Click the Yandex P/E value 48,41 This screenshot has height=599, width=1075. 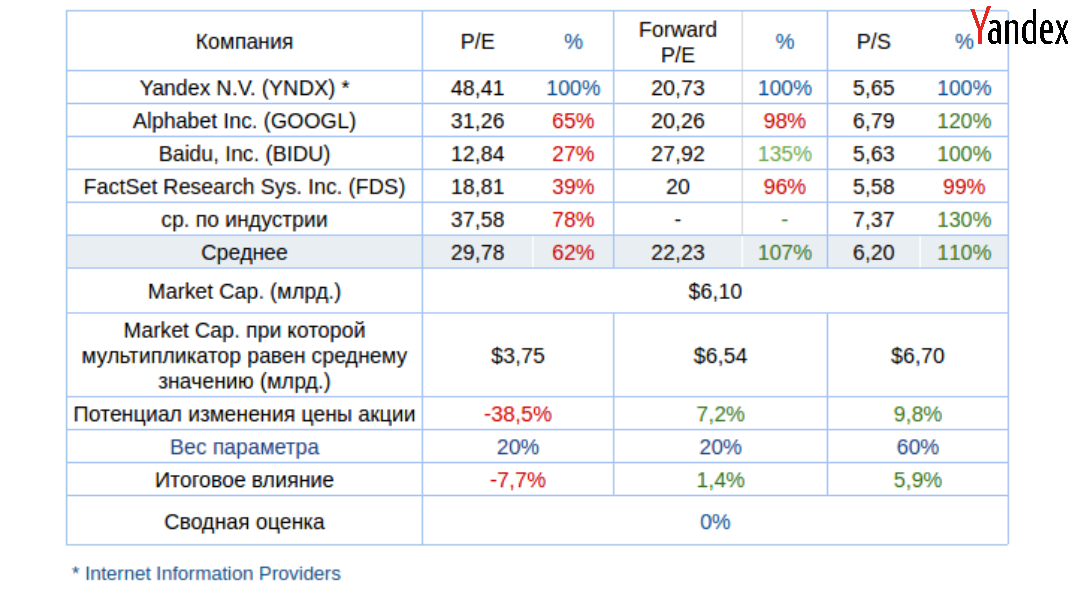pos(478,88)
